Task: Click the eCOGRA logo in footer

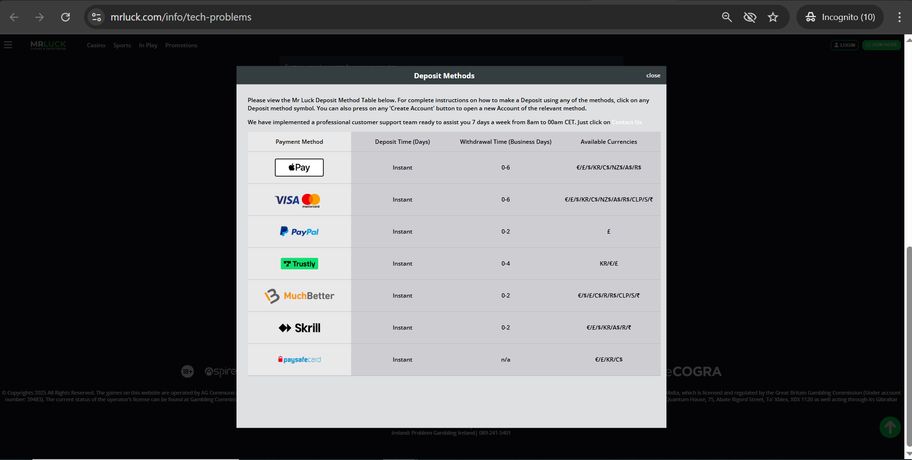Action: tap(694, 371)
